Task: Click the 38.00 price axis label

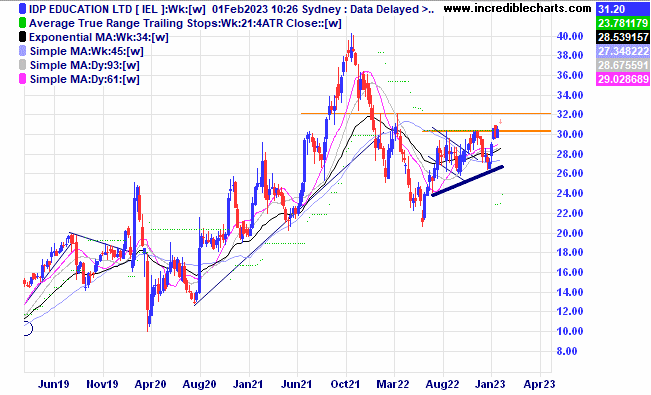Action: point(570,55)
